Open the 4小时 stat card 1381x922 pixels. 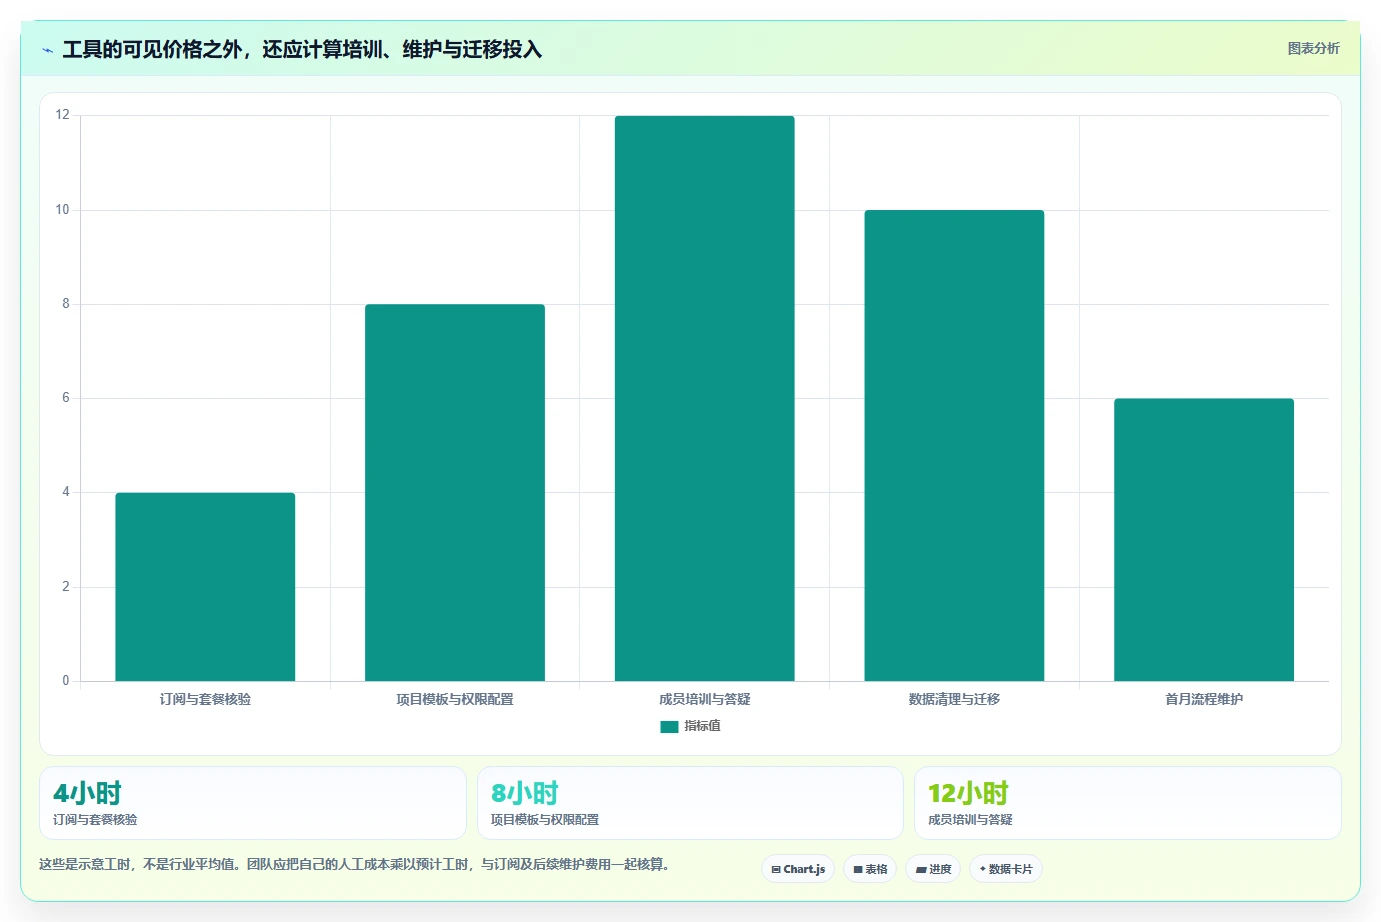(x=253, y=803)
